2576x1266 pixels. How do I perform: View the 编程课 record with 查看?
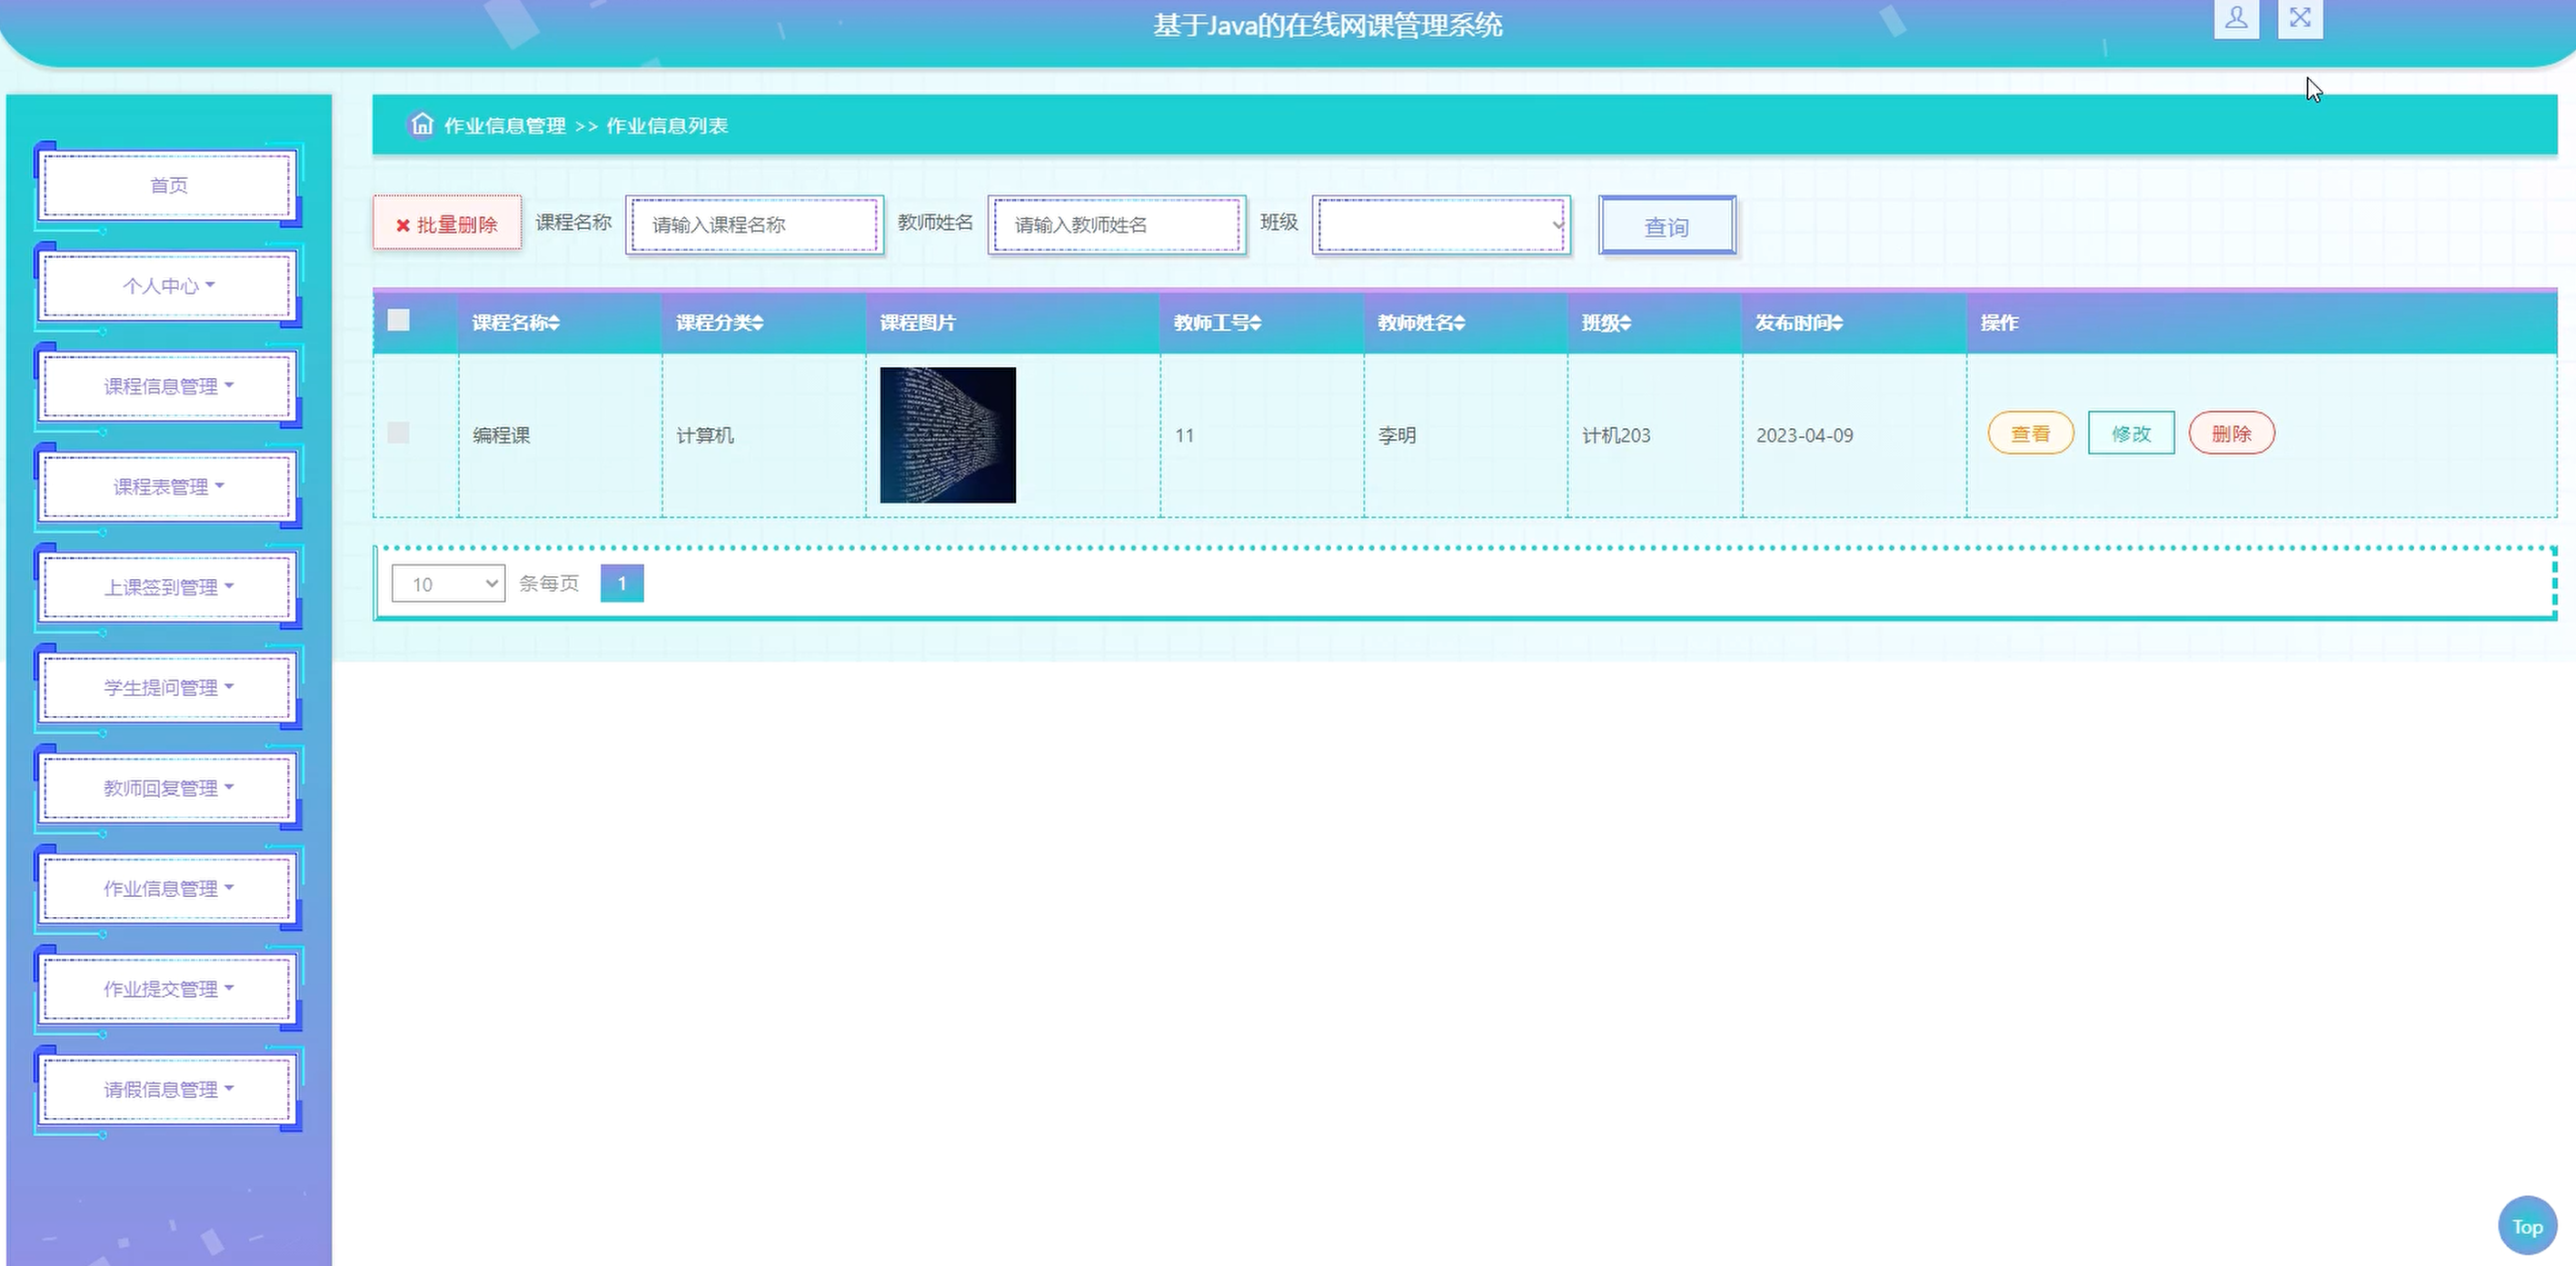coord(2030,433)
